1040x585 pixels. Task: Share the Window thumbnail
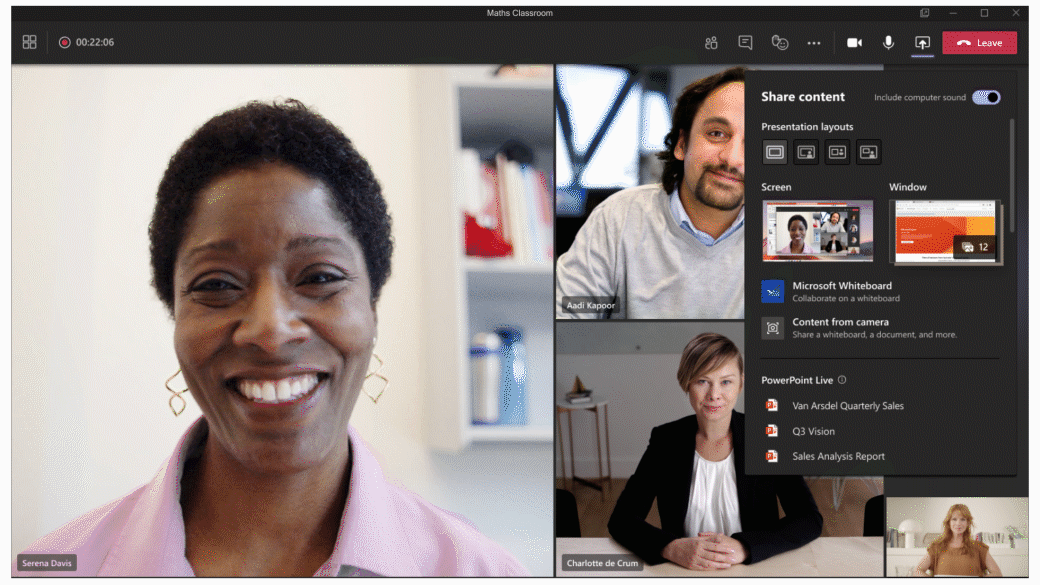coord(945,232)
